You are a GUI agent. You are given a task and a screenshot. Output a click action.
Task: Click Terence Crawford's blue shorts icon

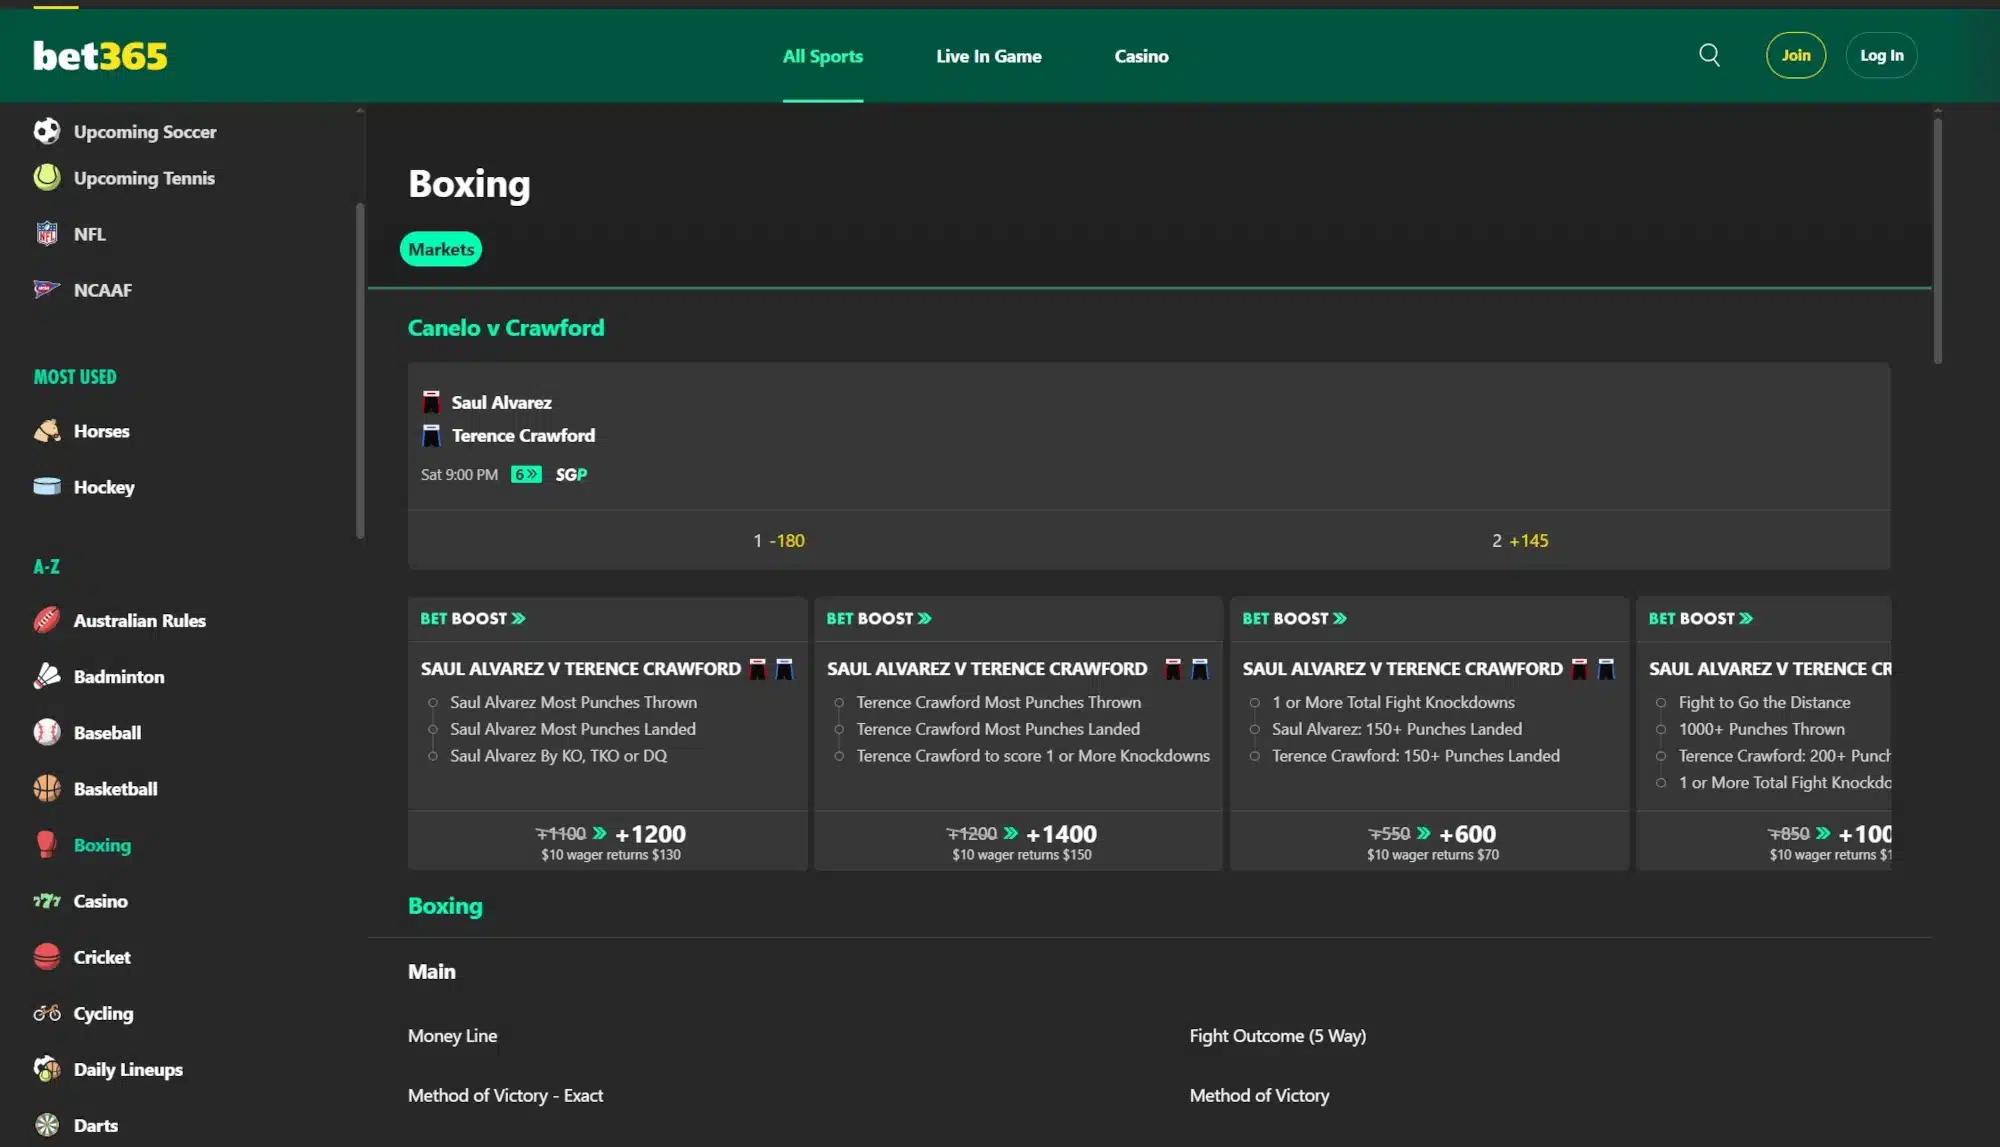[x=431, y=435]
